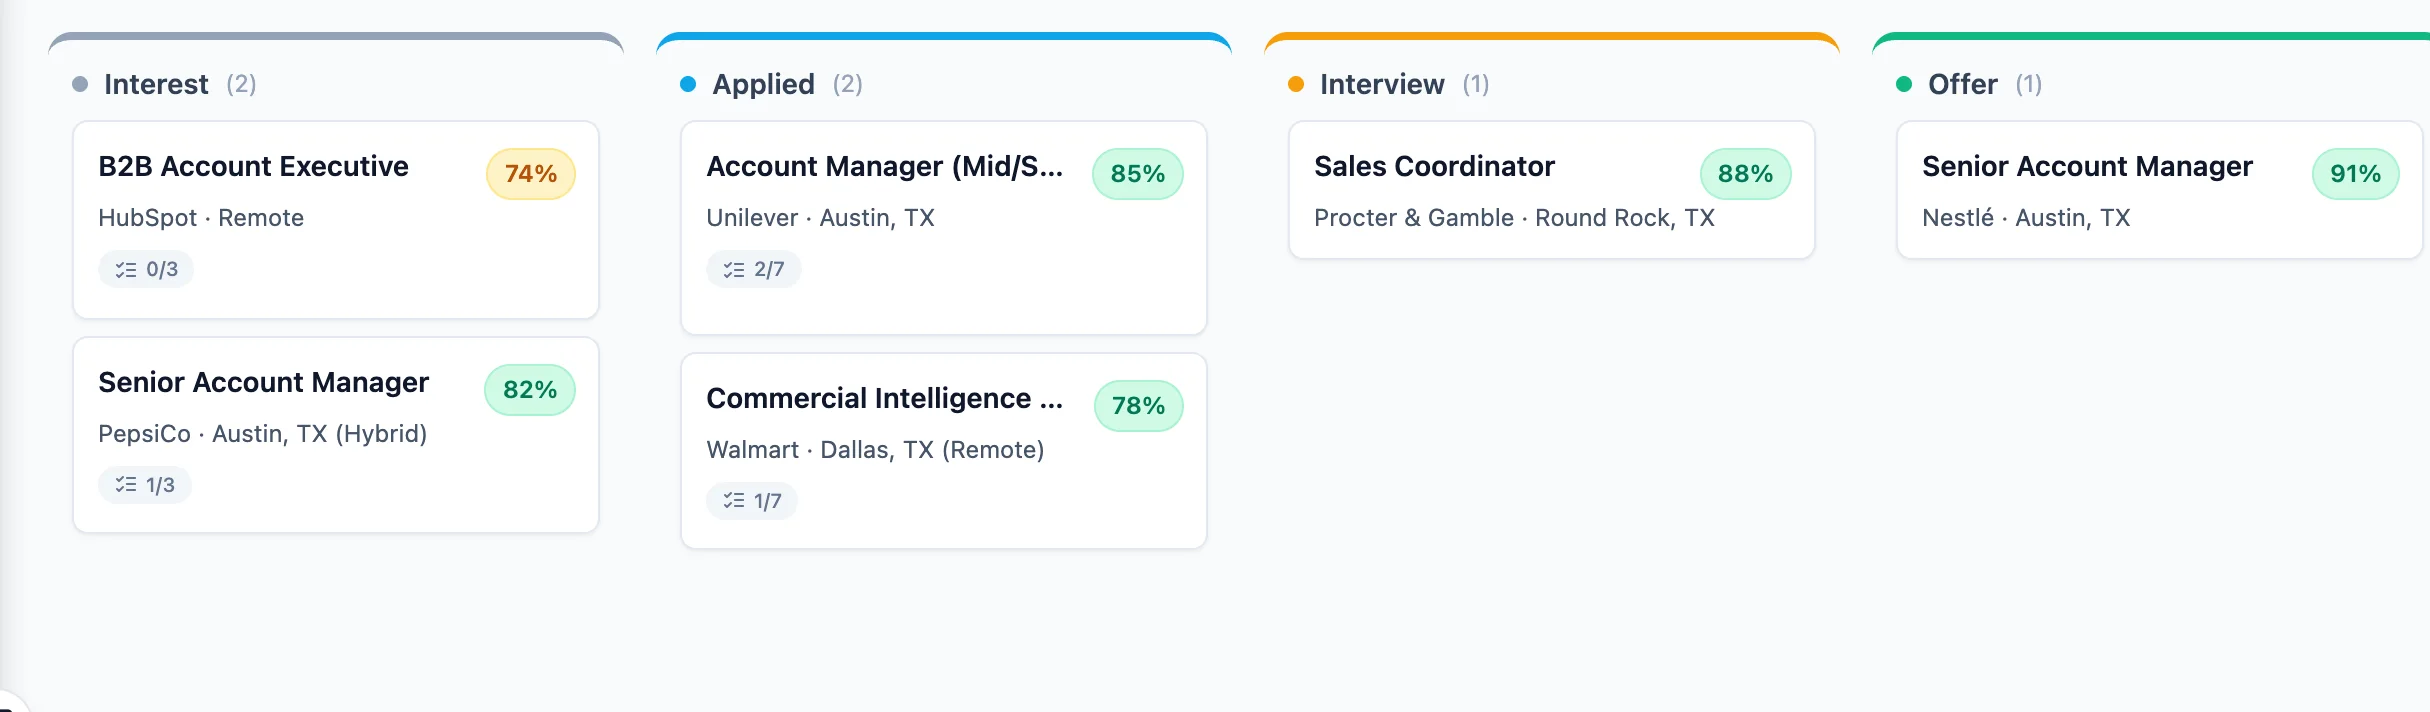Click the Interest column count (2)
The width and height of the screenshot is (2430, 712).
tap(241, 84)
